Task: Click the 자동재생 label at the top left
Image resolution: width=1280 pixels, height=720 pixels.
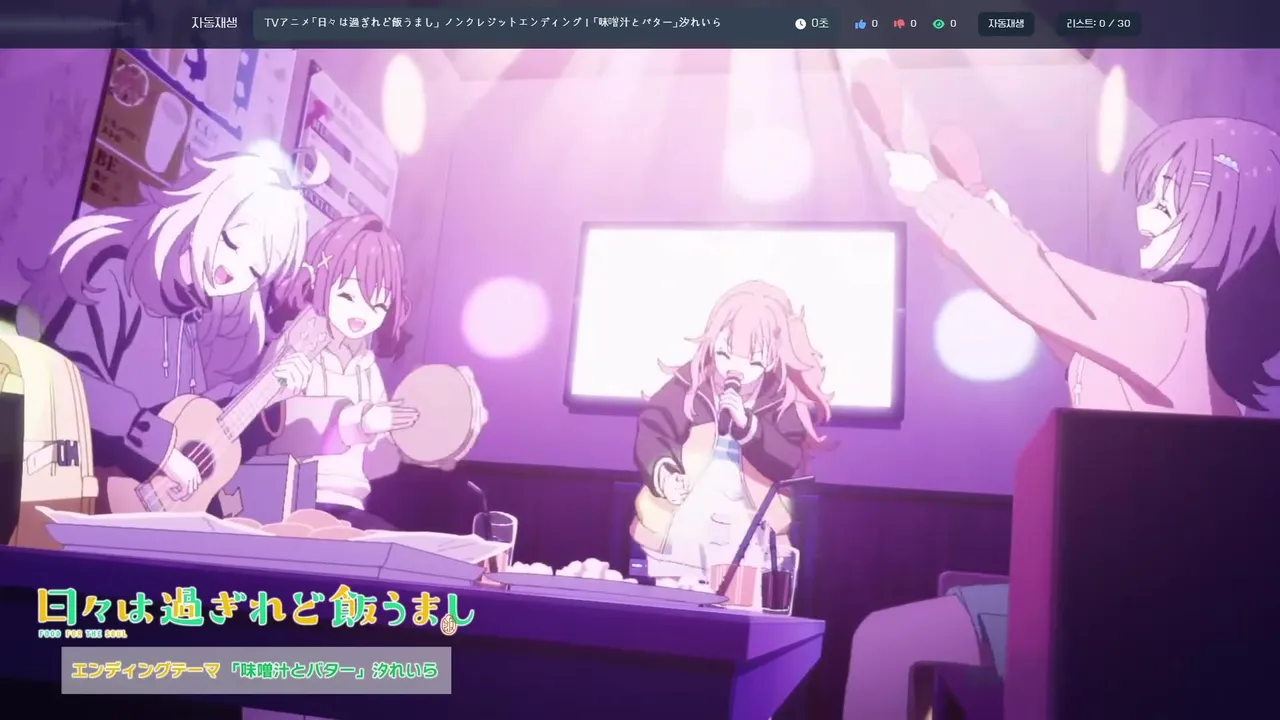Action: pos(214,23)
